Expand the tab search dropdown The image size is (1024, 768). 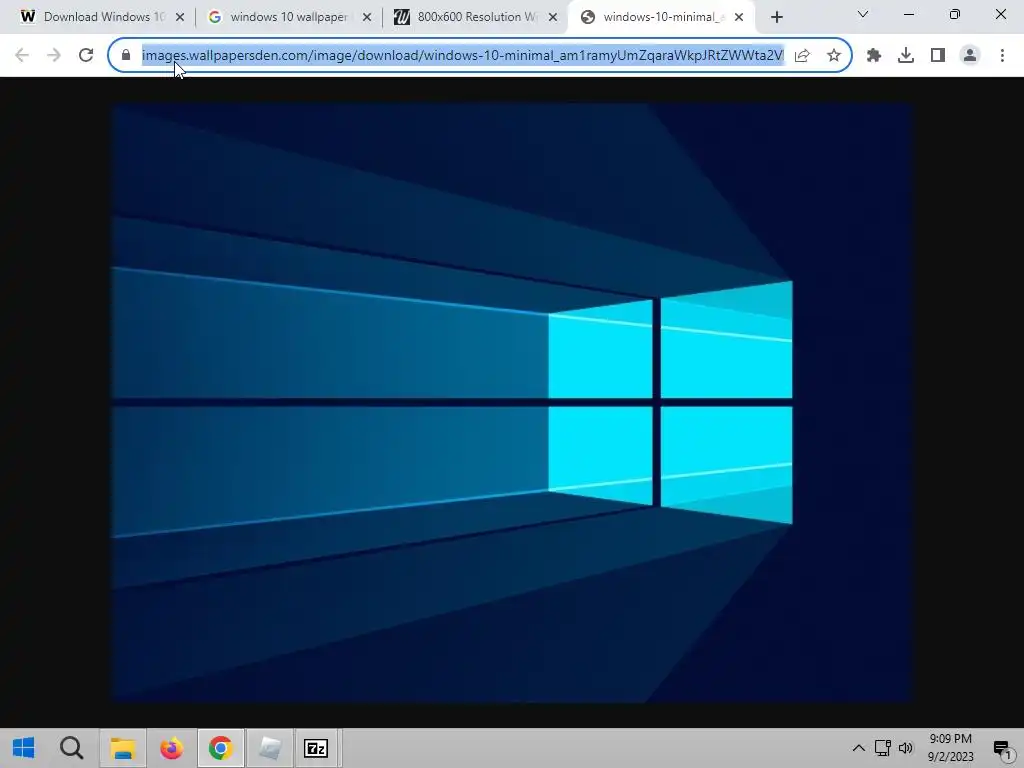coord(863,14)
